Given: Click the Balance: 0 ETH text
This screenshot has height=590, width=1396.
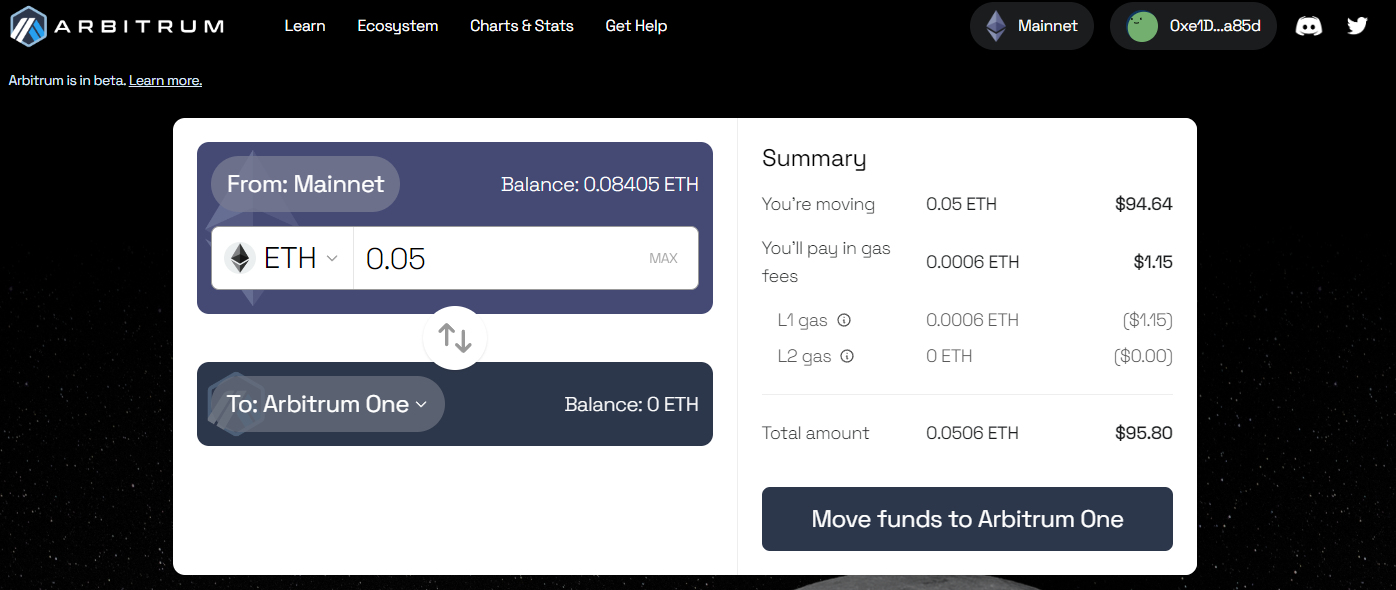Looking at the screenshot, I should pos(631,404).
